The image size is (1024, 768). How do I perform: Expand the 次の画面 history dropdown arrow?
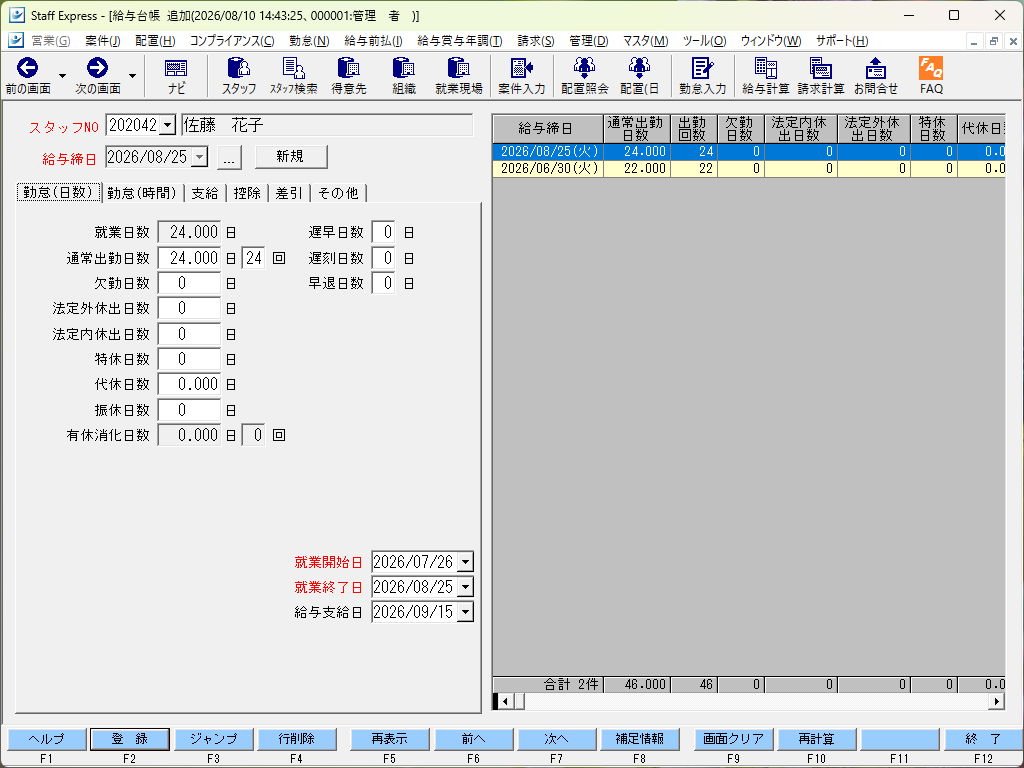(x=133, y=76)
